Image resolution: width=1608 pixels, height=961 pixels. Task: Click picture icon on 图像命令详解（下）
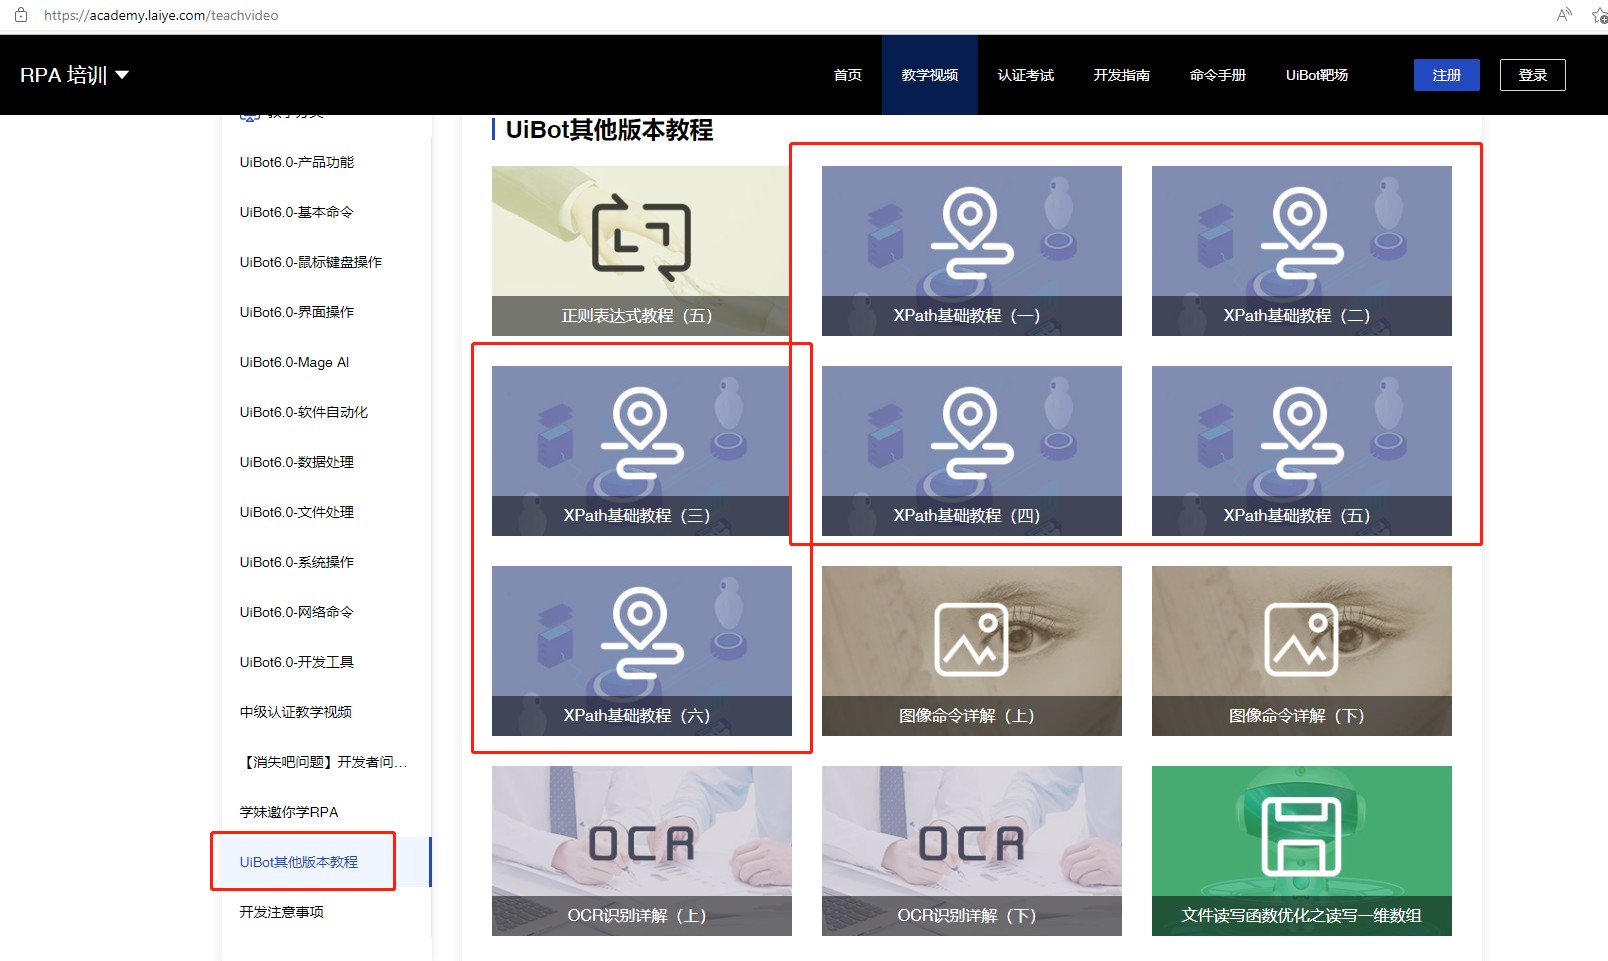[1301, 639]
